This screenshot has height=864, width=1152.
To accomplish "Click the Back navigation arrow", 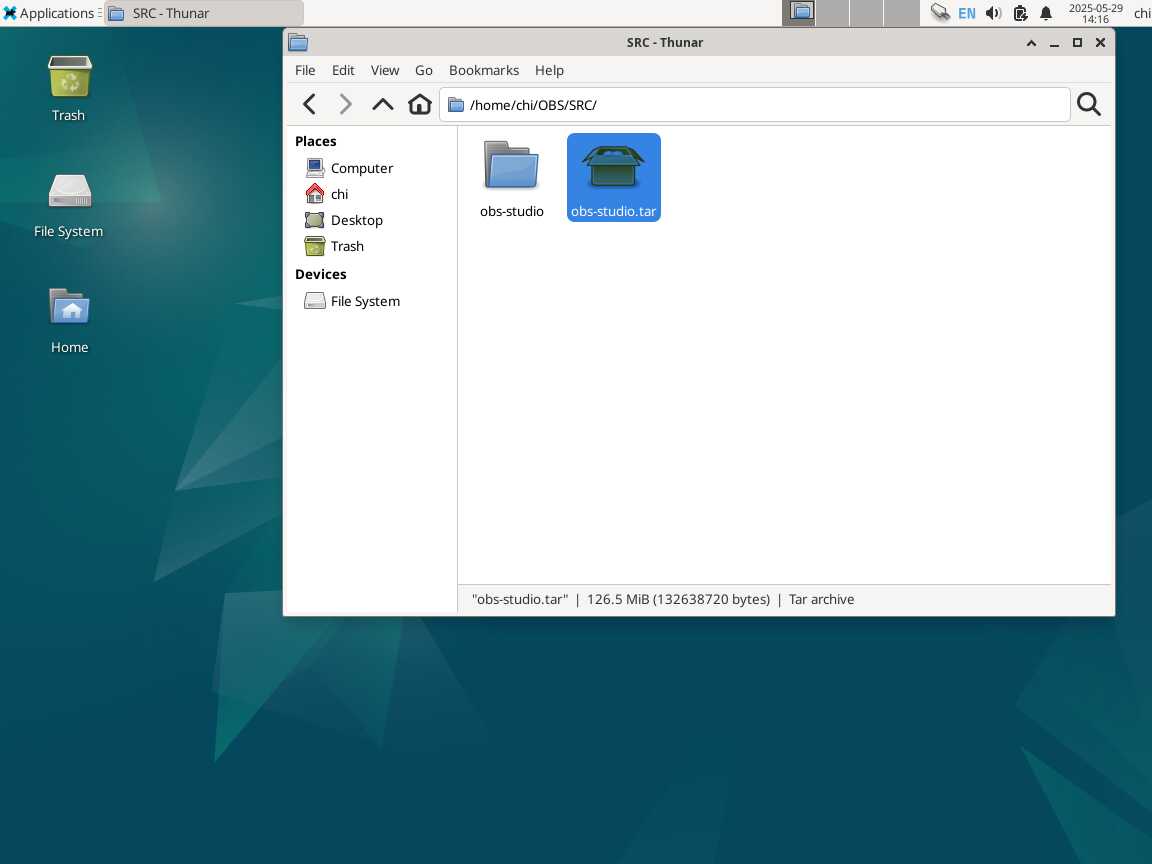I will click(x=309, y=104).
